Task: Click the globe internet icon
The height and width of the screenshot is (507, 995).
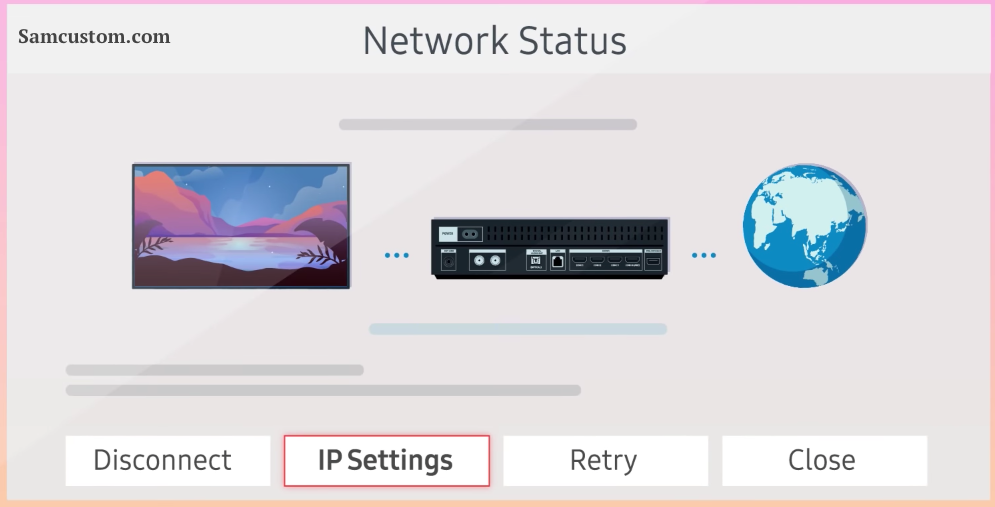Action: pyautogui.click(x=805, y=225)
